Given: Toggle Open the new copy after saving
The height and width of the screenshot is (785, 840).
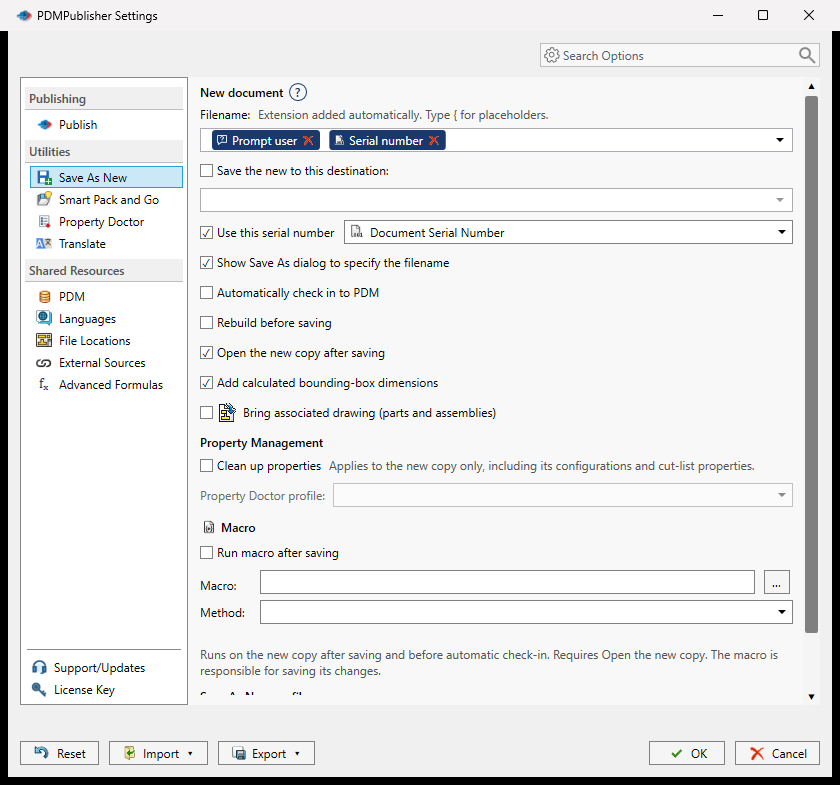Looking at the screenshot, I should pos(206,353).
